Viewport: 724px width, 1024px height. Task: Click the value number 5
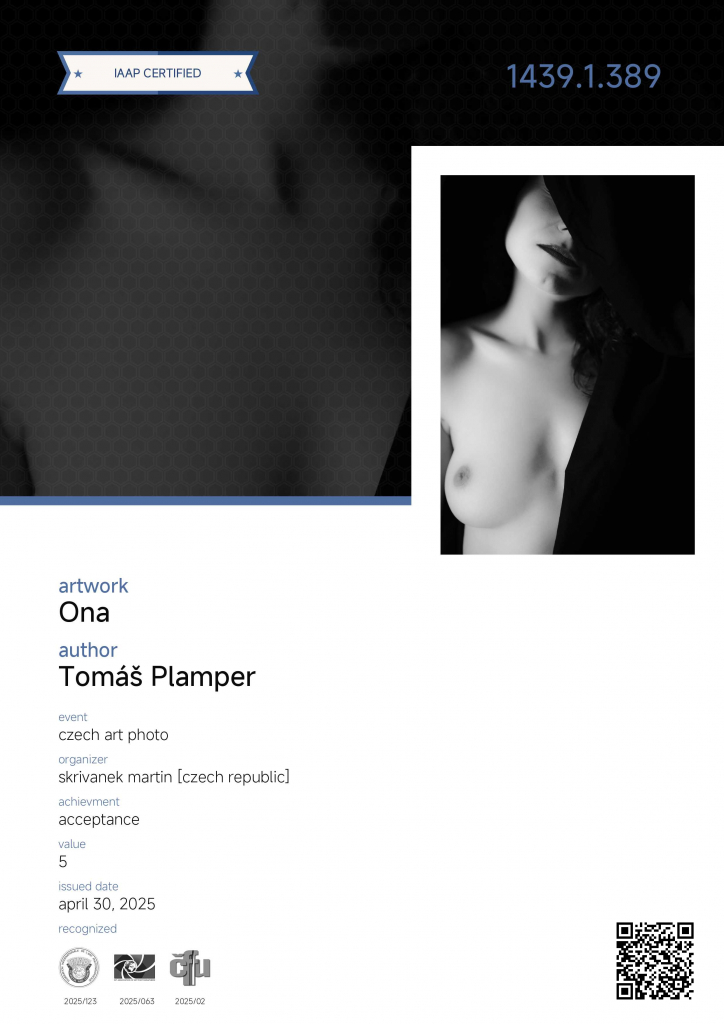pyautogui.click(x=63, y=861)
